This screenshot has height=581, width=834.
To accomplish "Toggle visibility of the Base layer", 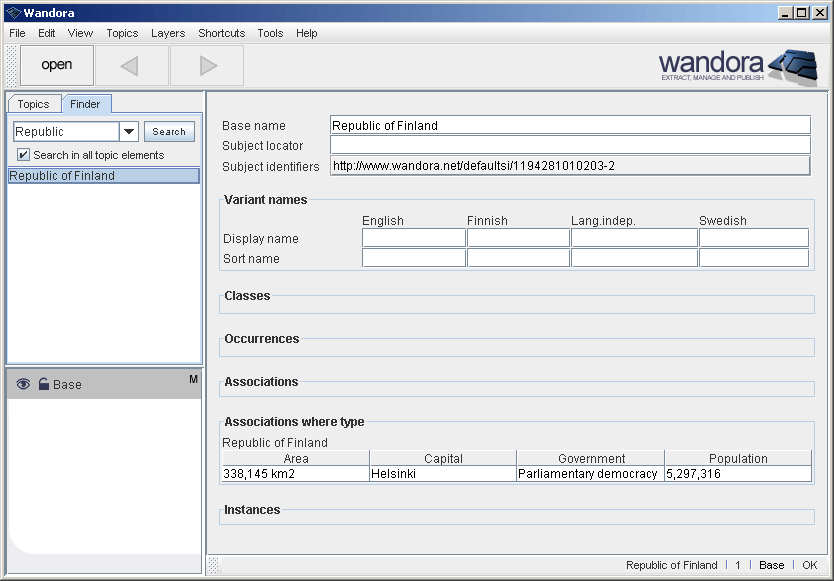I will pos(24,383).
